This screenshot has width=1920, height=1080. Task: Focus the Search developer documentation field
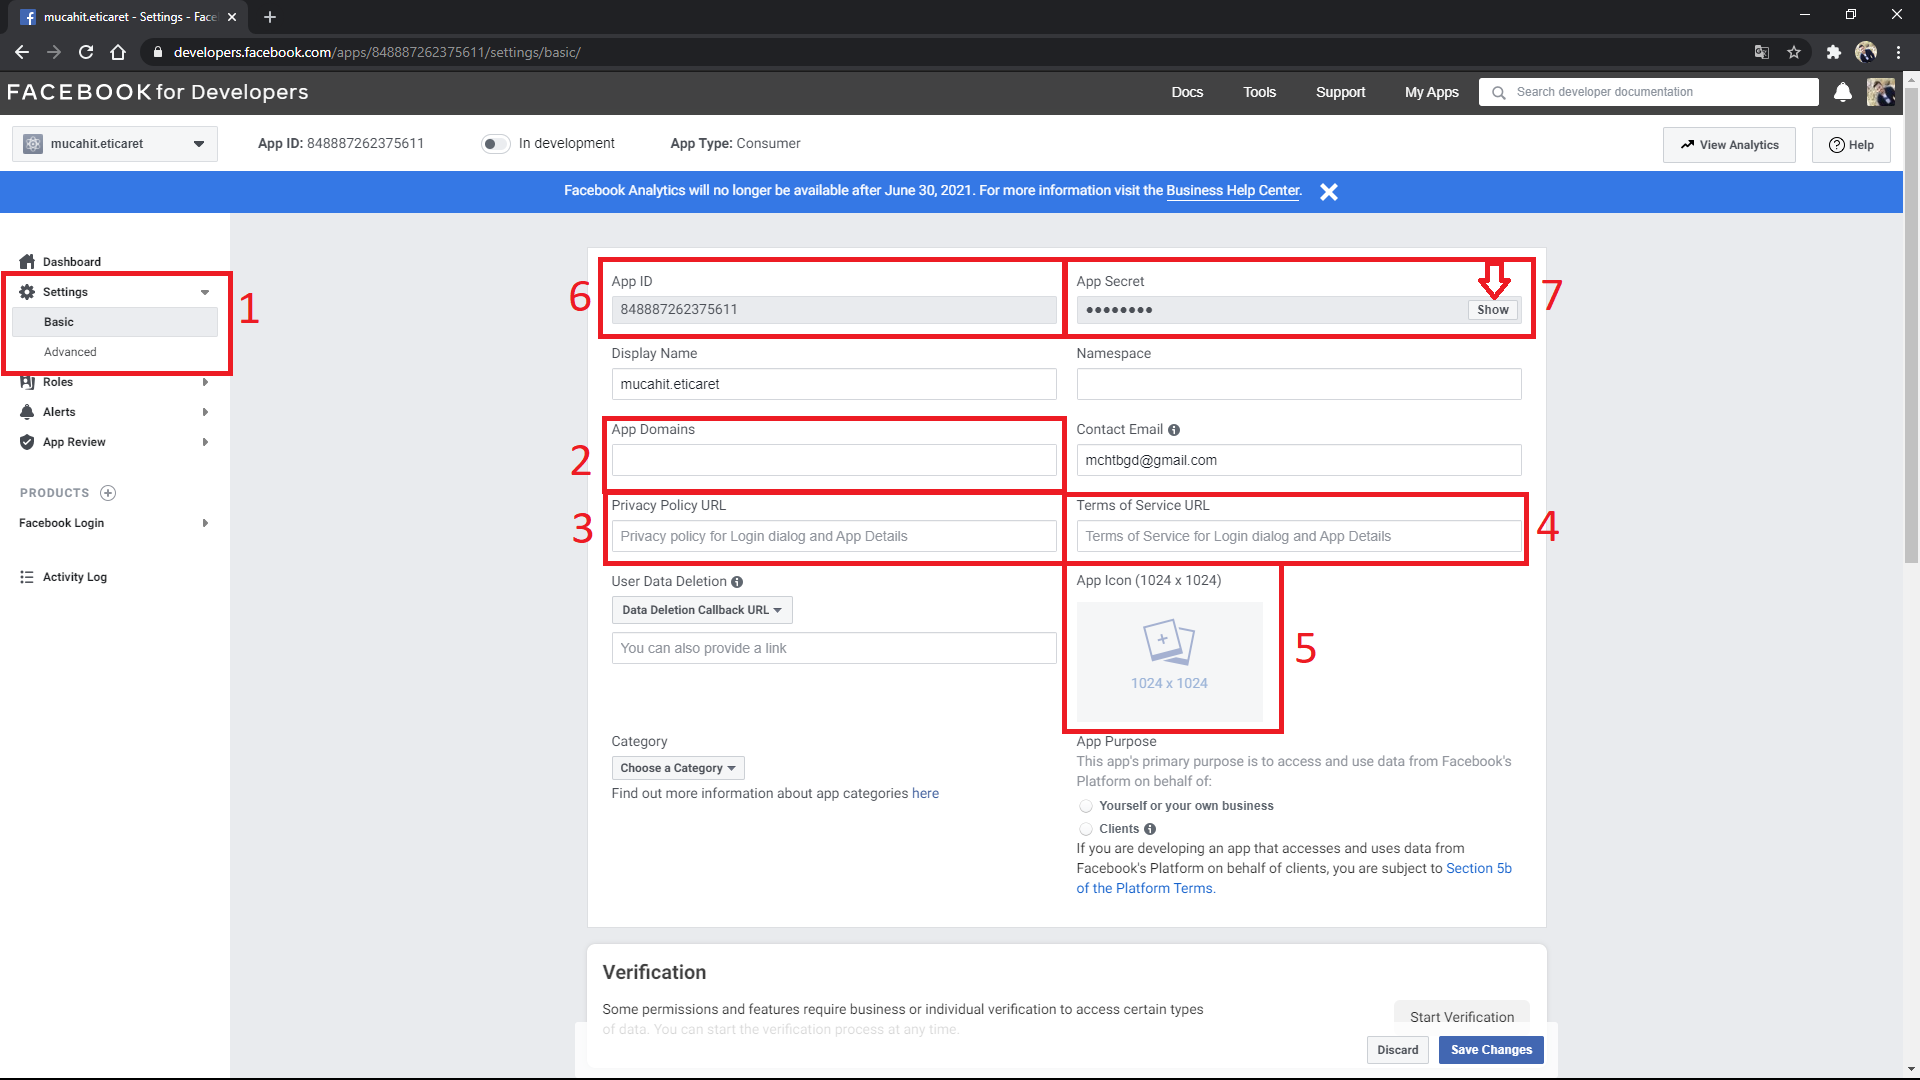point(1649,92)
